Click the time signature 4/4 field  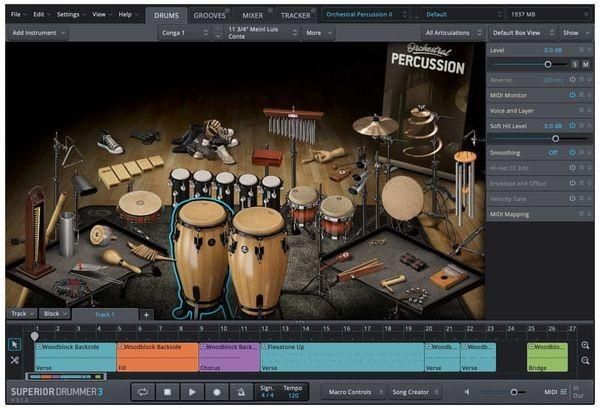(267, 392)
